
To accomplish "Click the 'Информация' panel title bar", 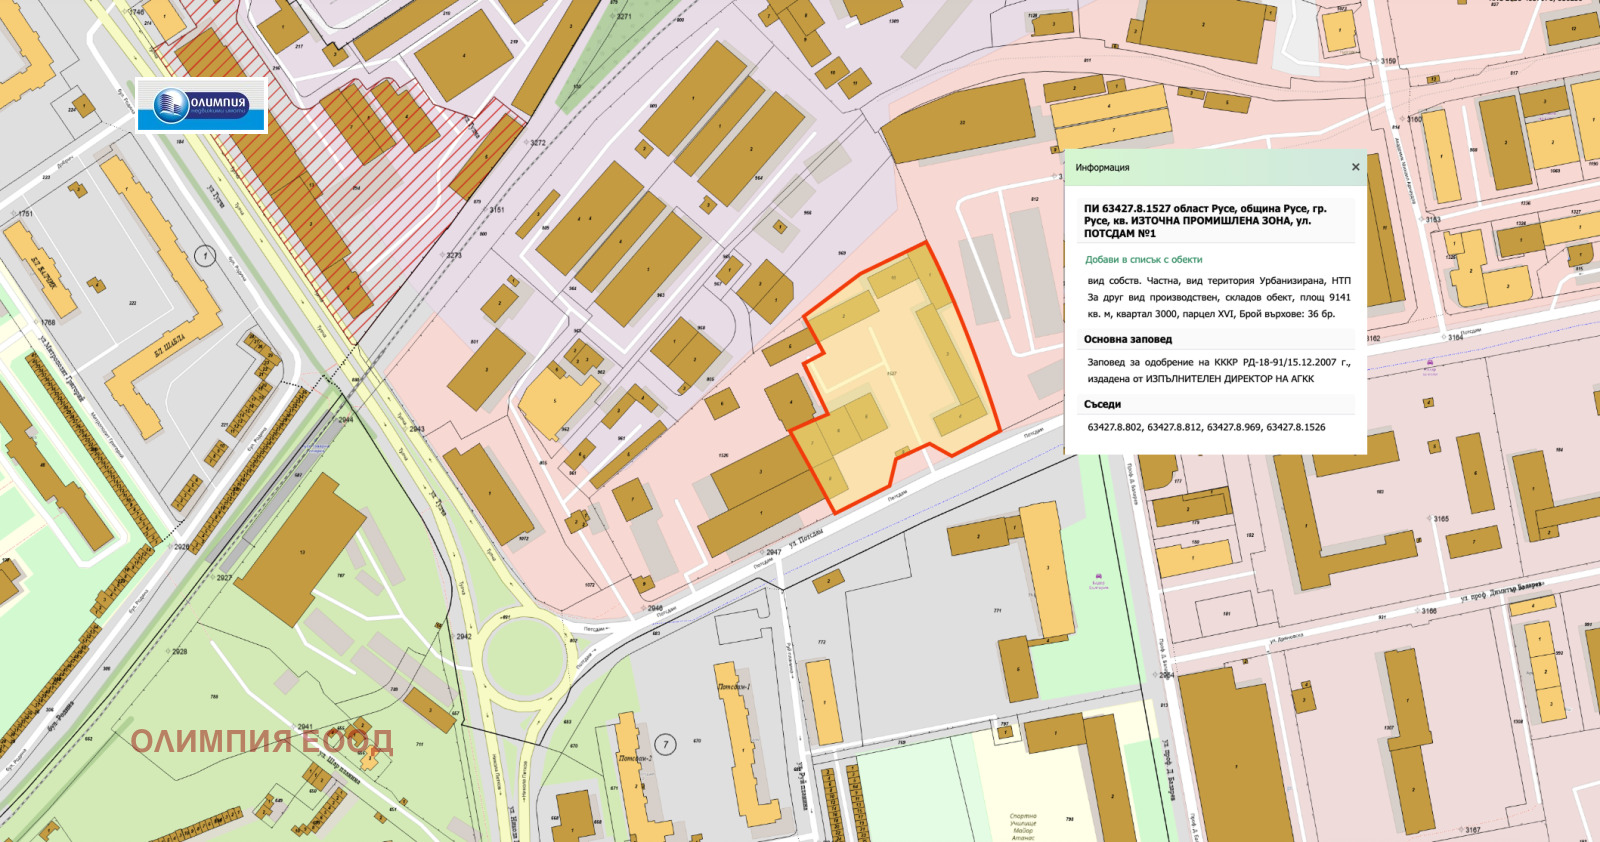I will (x=1216, y=167).
